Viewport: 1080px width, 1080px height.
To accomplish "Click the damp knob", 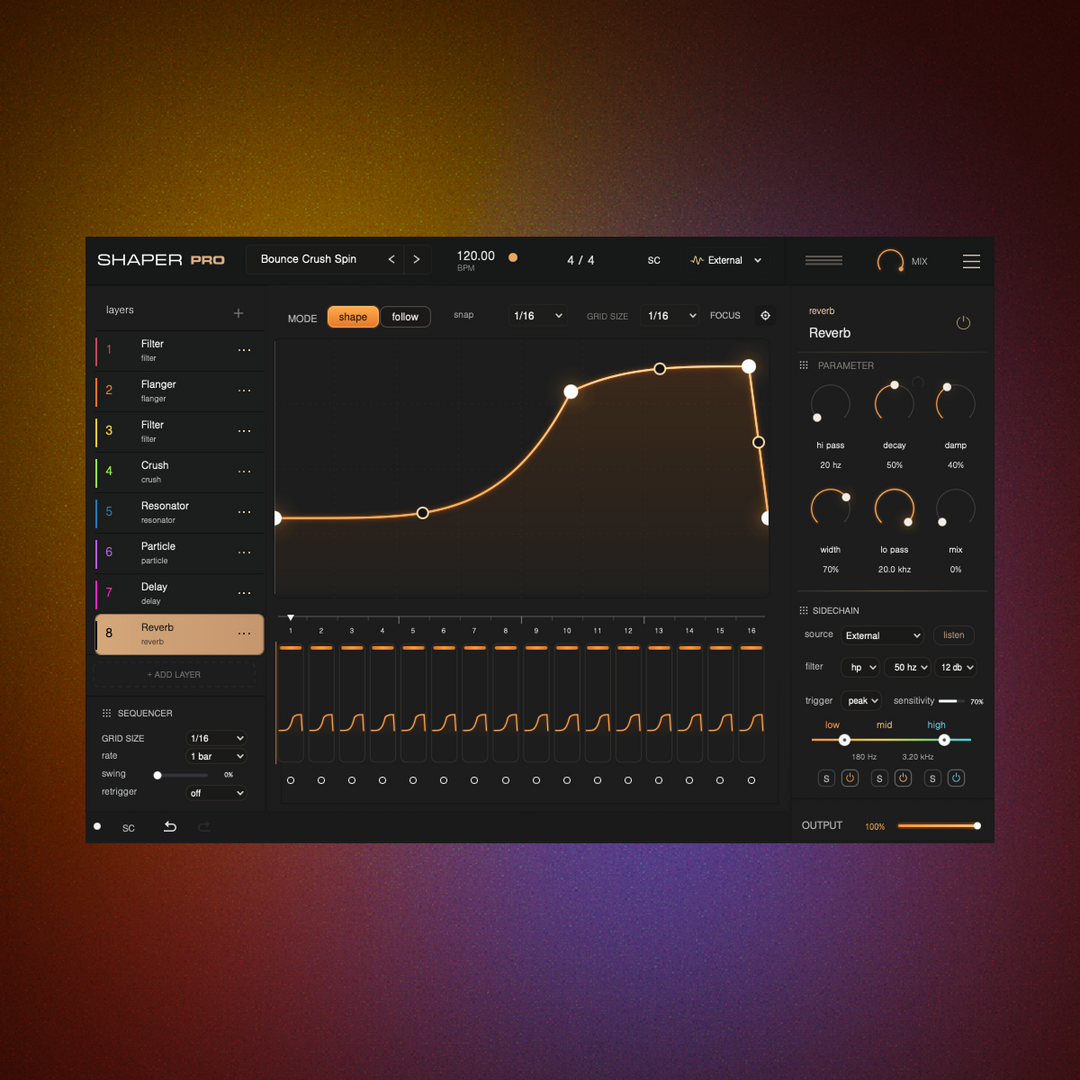I will coord(955,404).
